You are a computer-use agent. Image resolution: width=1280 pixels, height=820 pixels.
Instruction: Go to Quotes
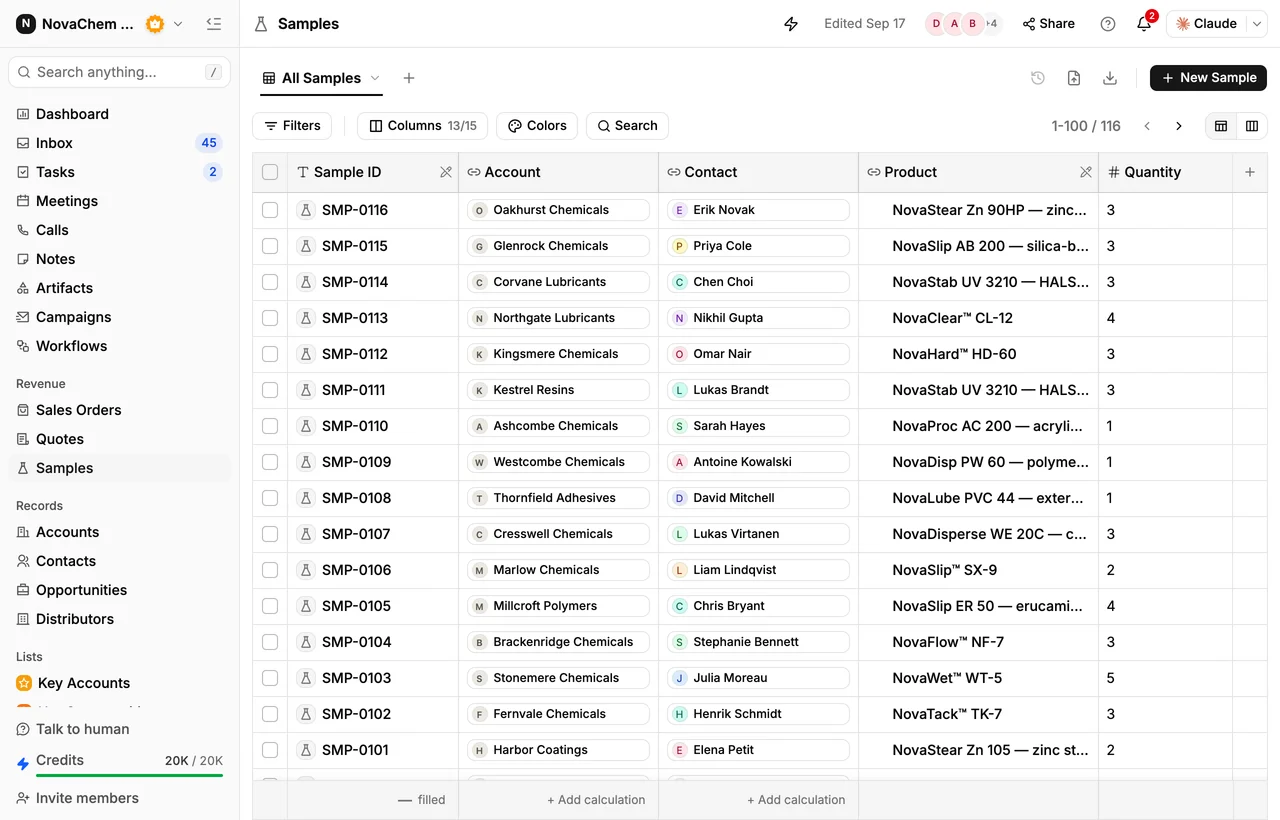pyautogui.click(x=120, y=439)
